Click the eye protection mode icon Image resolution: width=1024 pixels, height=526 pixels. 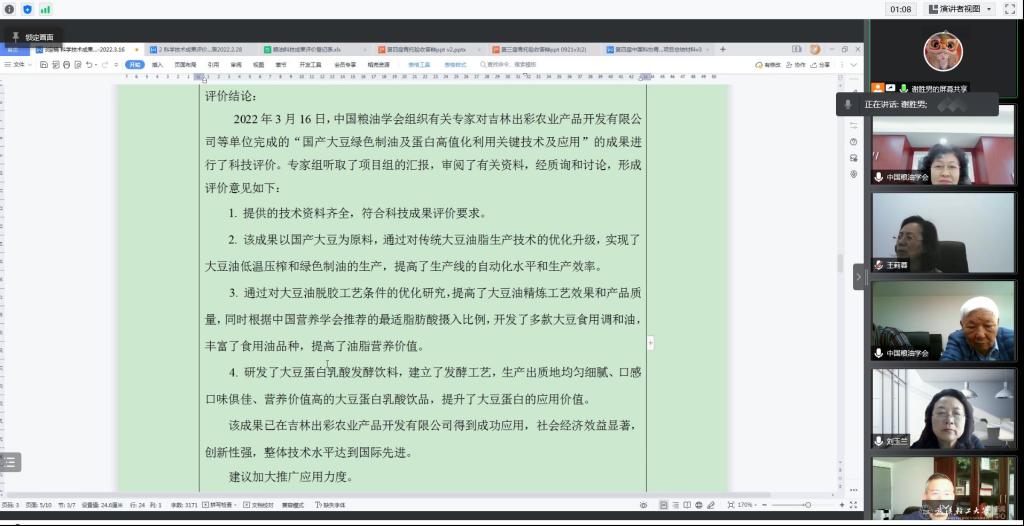(x=644, y=505)
